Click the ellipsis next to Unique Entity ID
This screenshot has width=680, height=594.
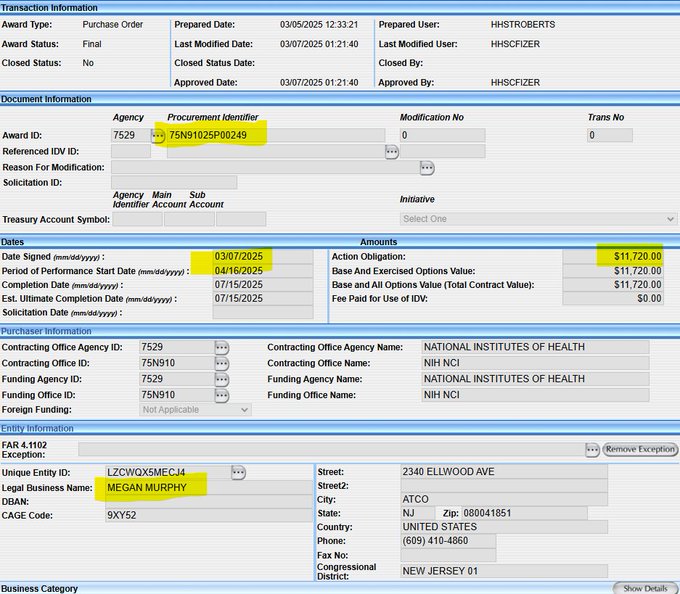238,472
